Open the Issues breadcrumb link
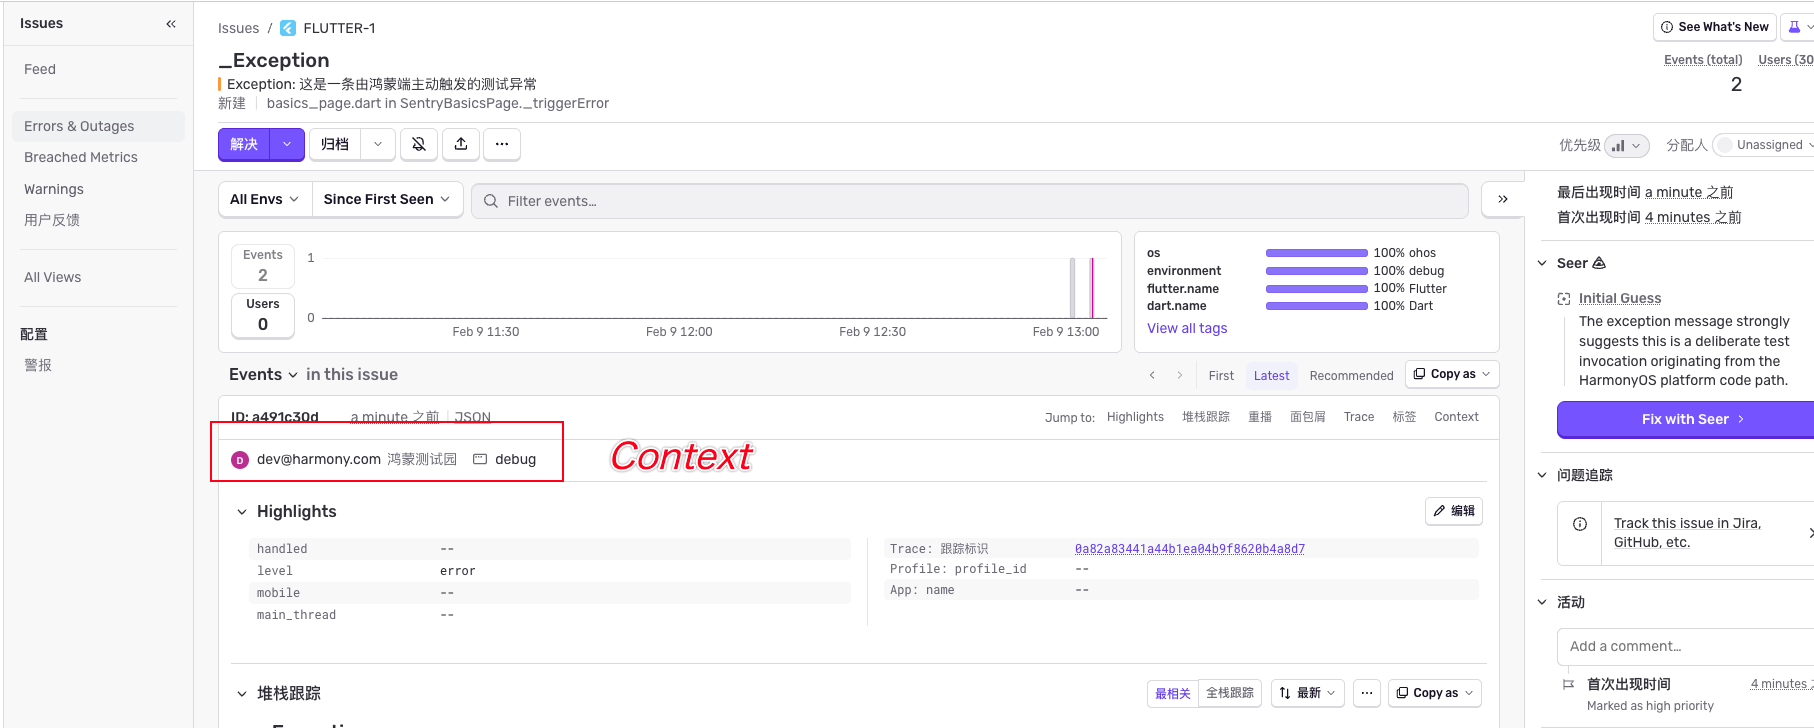This screenshot has width=1814, height=728. (x=238, y=28)
